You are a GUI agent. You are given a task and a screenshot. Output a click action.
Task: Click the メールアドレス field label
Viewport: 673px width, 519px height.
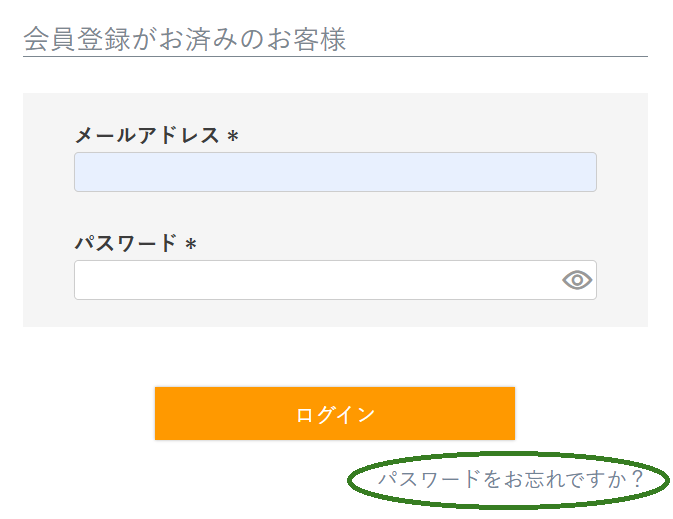(x=147, y=135)
